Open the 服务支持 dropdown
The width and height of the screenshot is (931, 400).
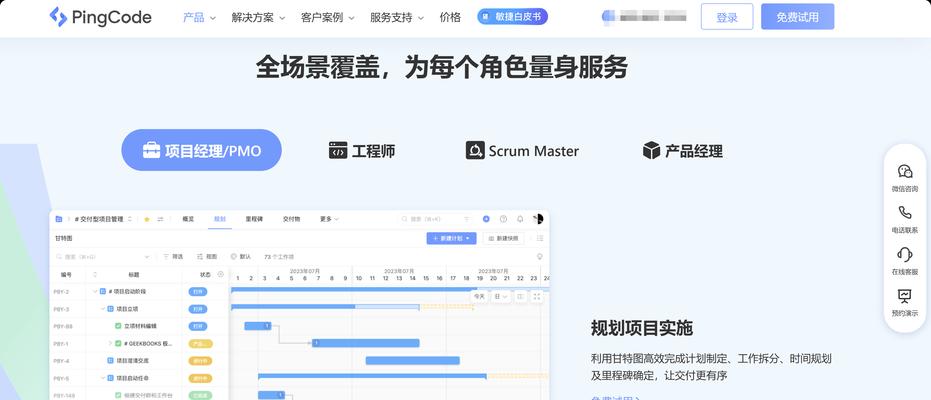tap(397, 17)
